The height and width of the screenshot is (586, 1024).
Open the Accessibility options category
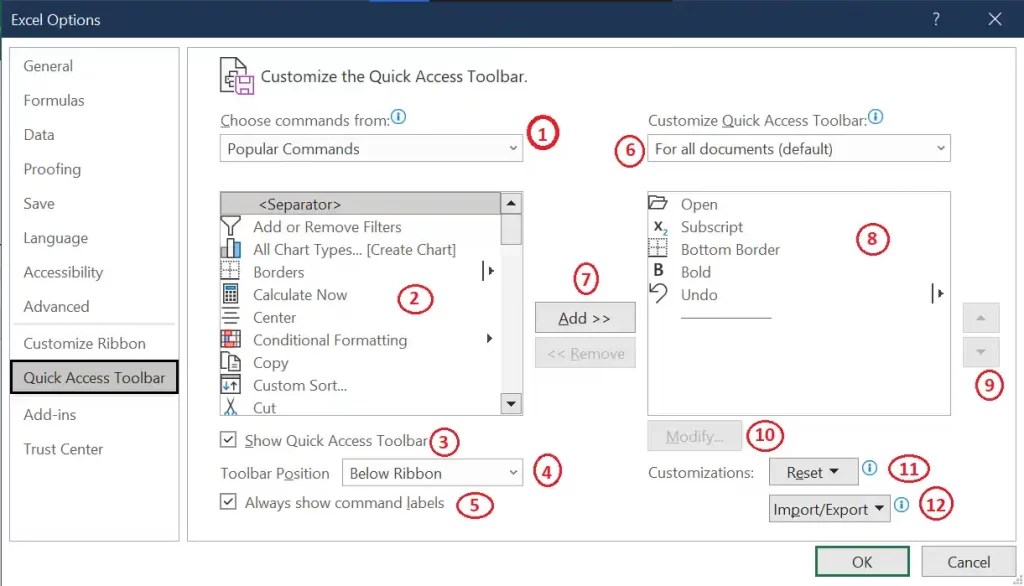(63, 272)
